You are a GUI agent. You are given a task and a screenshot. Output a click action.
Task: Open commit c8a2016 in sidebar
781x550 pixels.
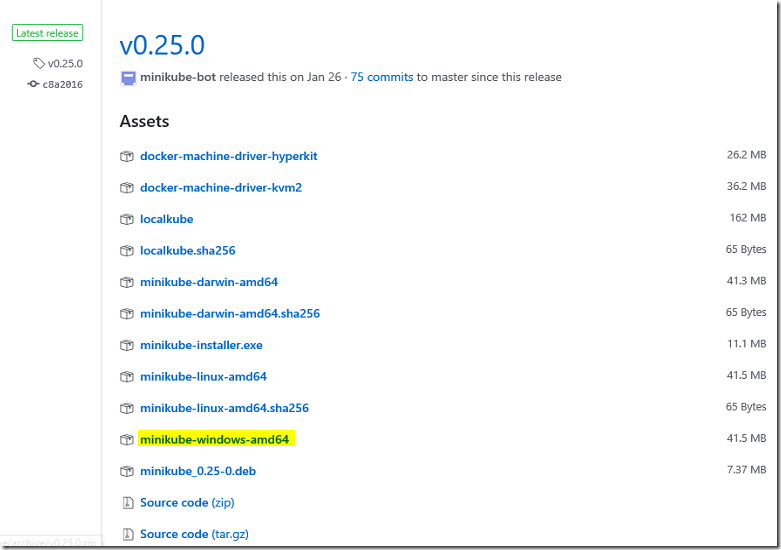(62, 84)
